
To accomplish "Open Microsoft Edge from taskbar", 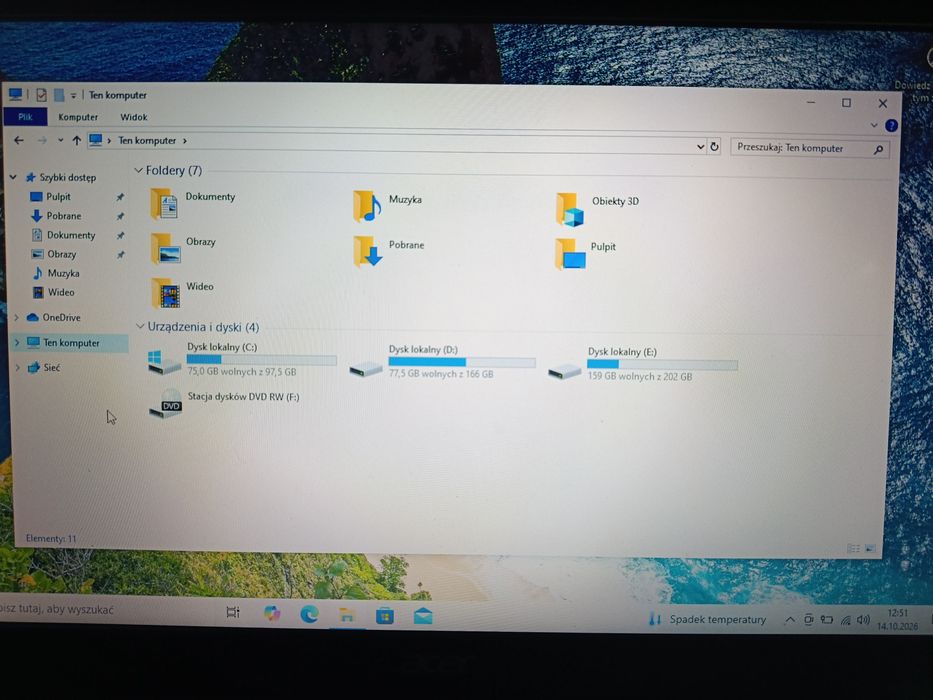I will [309, 614].
